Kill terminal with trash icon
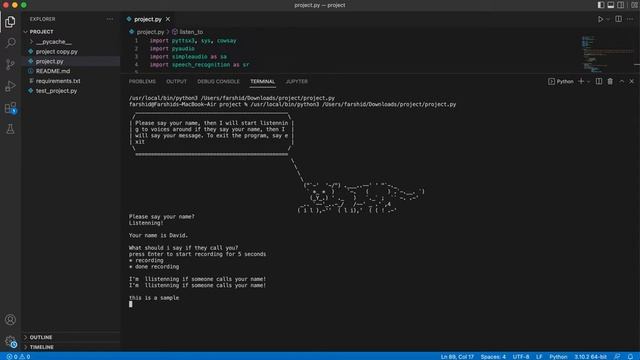The width and height of the screenshot is (640, 360). [x=610, y=81]
